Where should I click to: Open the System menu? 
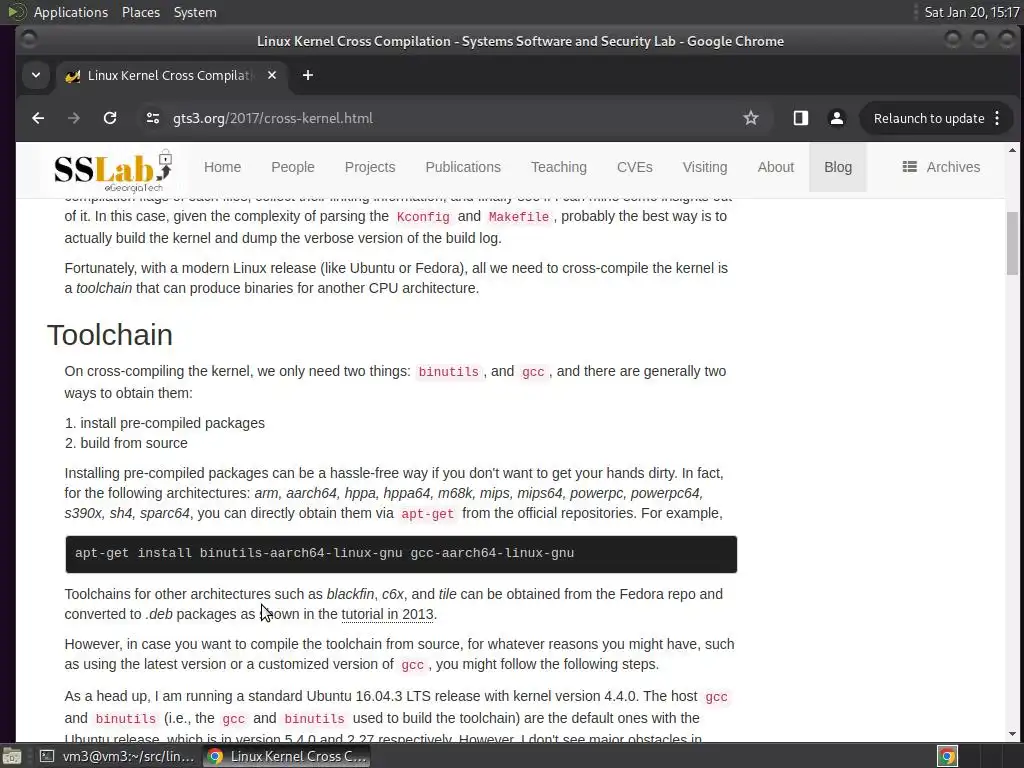[195, 12]
